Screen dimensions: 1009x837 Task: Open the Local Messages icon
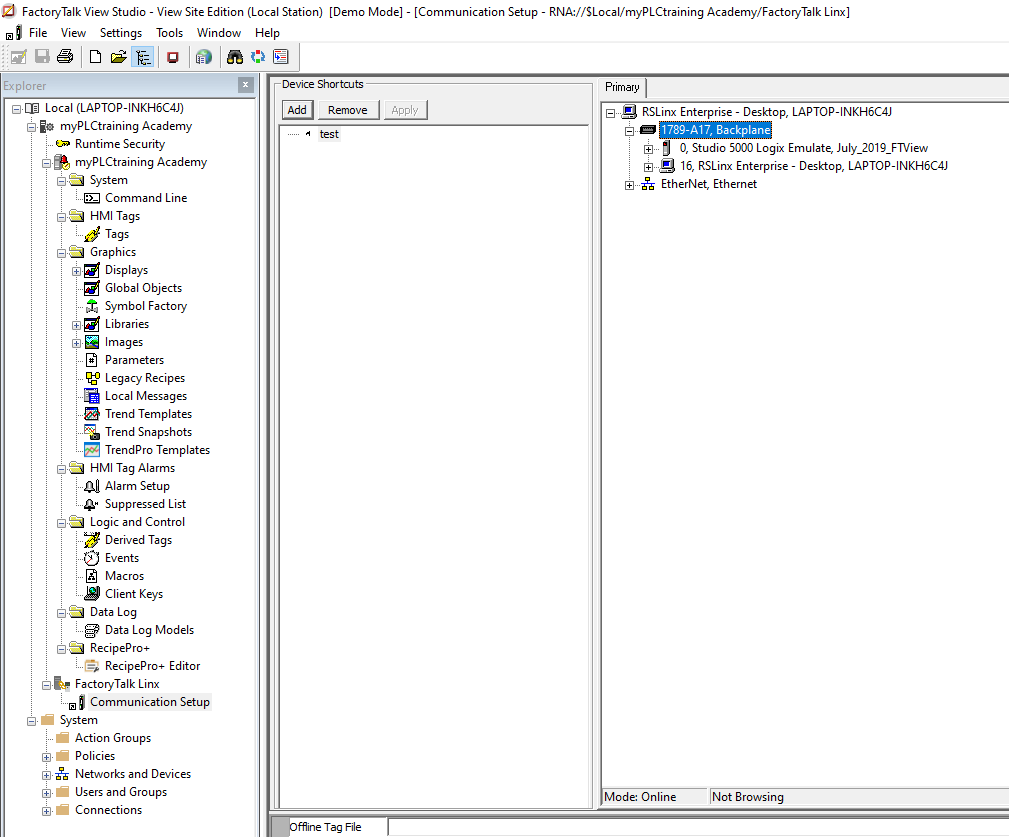[92, 396]
